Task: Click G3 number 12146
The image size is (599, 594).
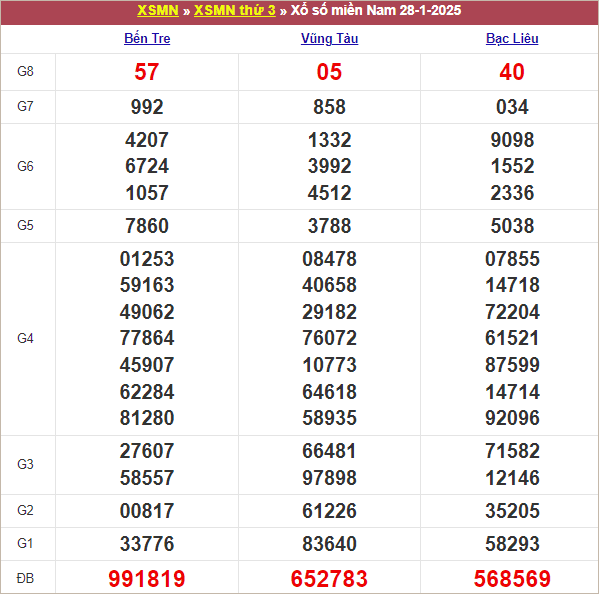Action: [512, 478]
